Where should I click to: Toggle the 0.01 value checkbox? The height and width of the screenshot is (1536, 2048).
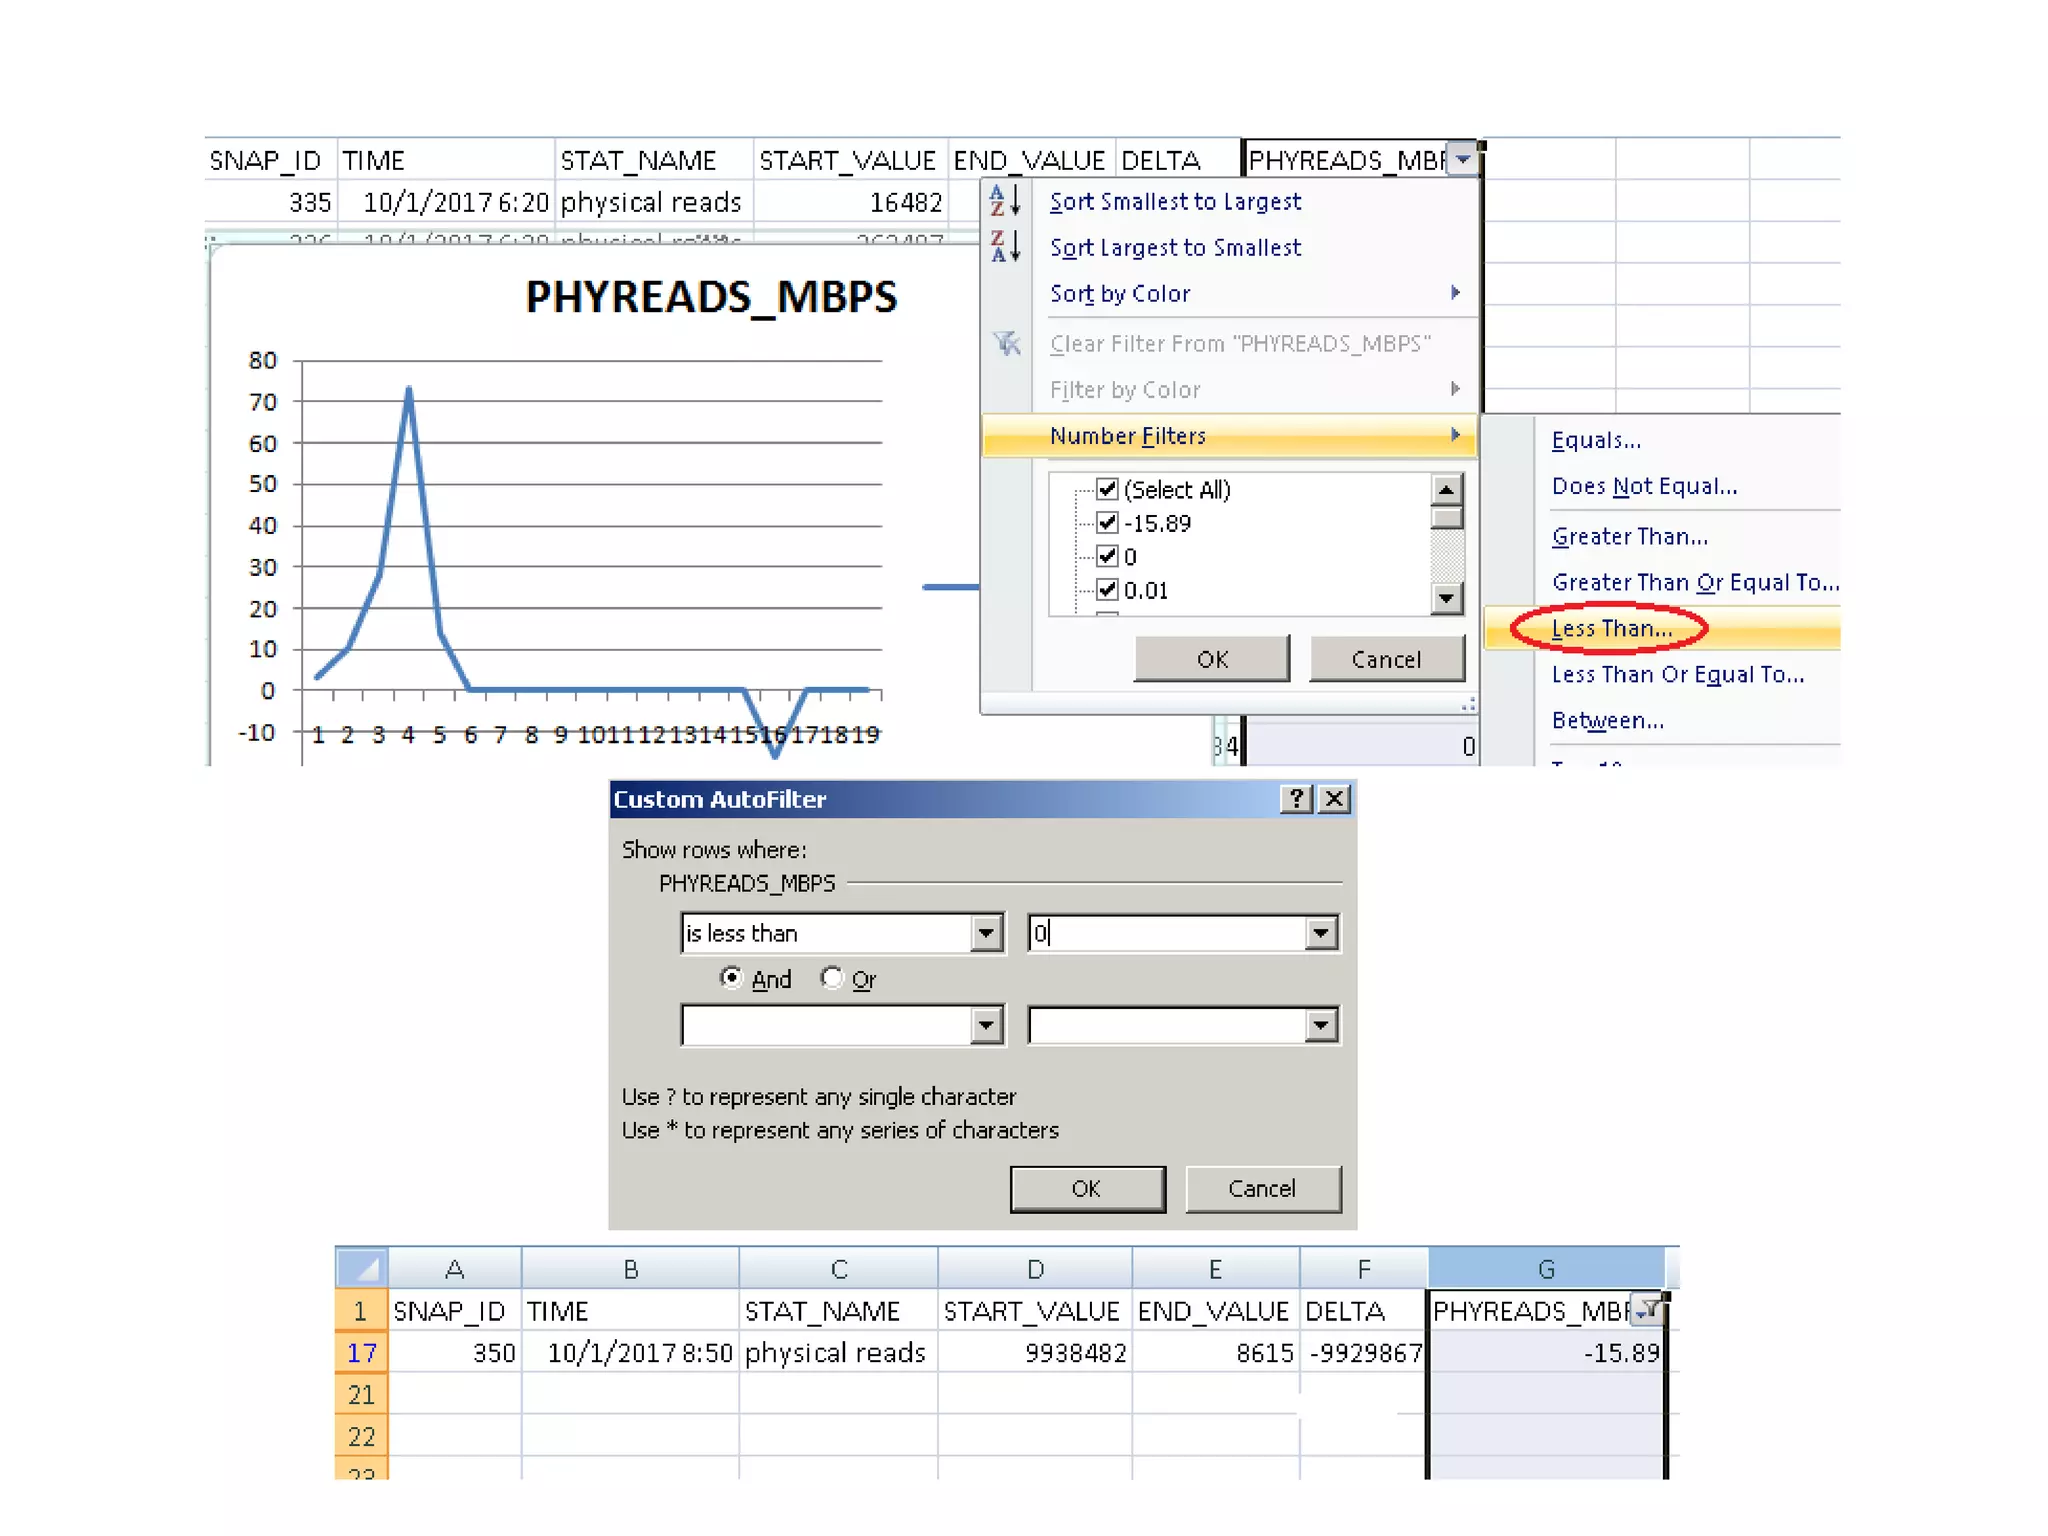coord(1107,590)
